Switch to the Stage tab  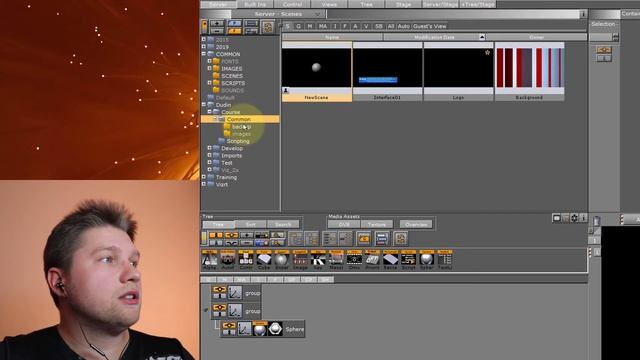click(403, 4)
